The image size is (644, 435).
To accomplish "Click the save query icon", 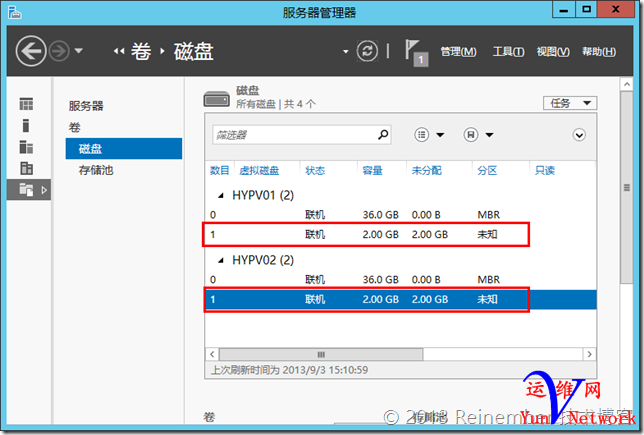I will pyautogui.click(x=471, y=135).
